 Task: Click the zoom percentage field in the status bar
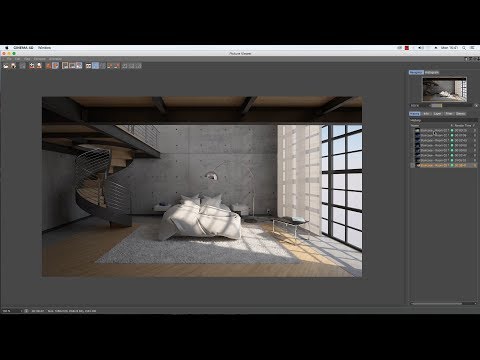point(11,311)
